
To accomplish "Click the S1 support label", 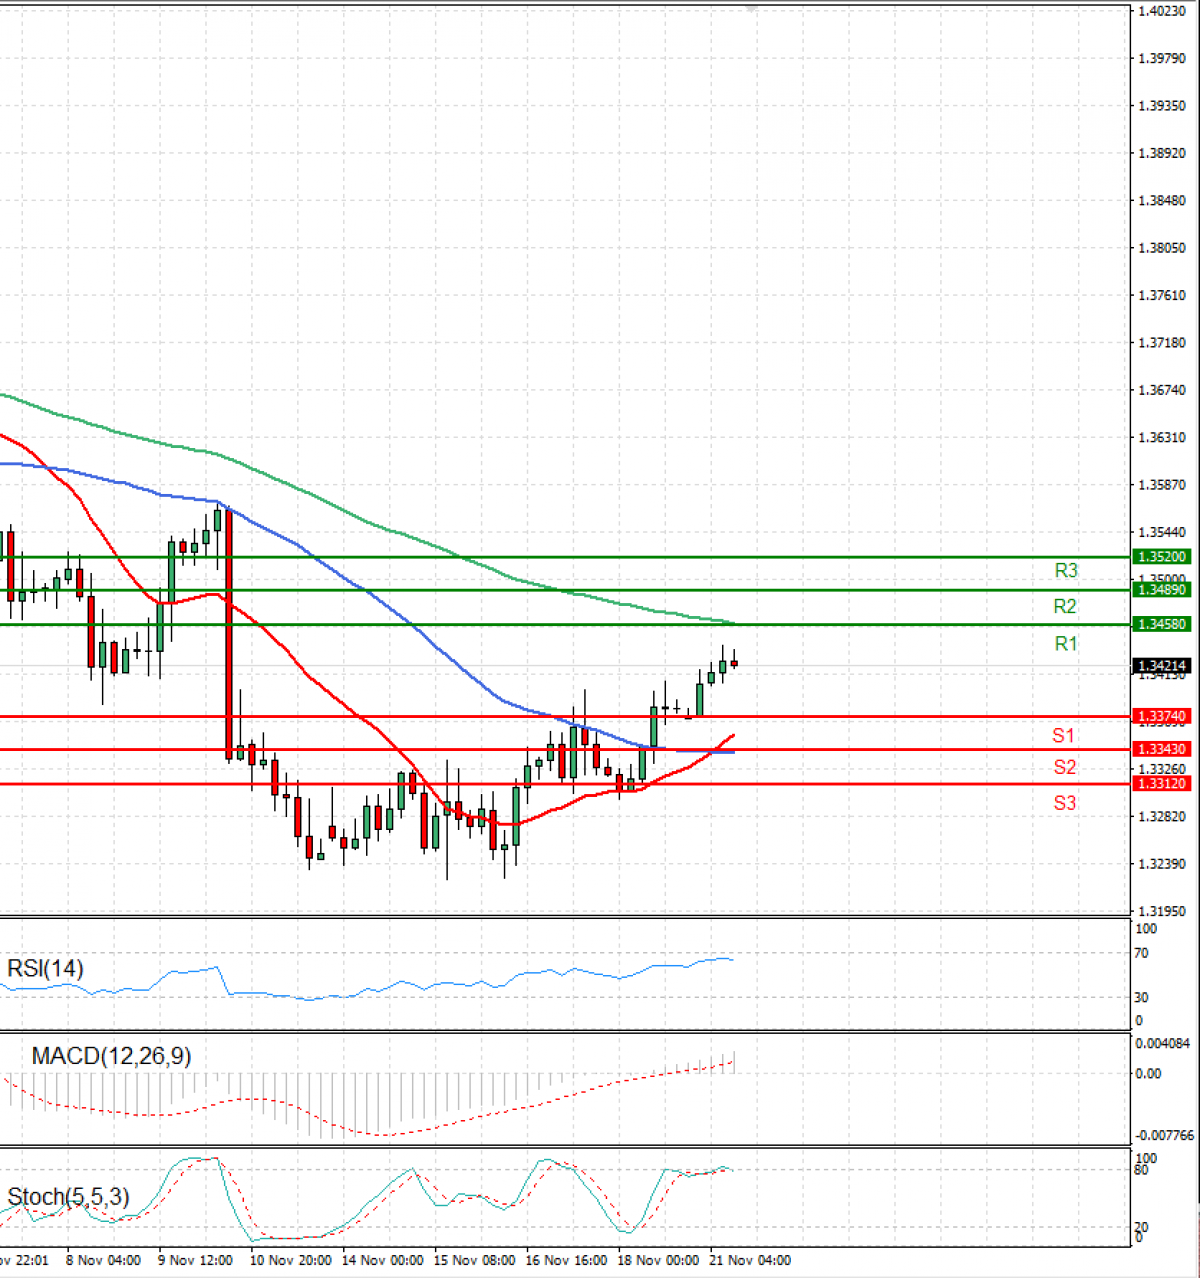I will (x=1064, y=736).
